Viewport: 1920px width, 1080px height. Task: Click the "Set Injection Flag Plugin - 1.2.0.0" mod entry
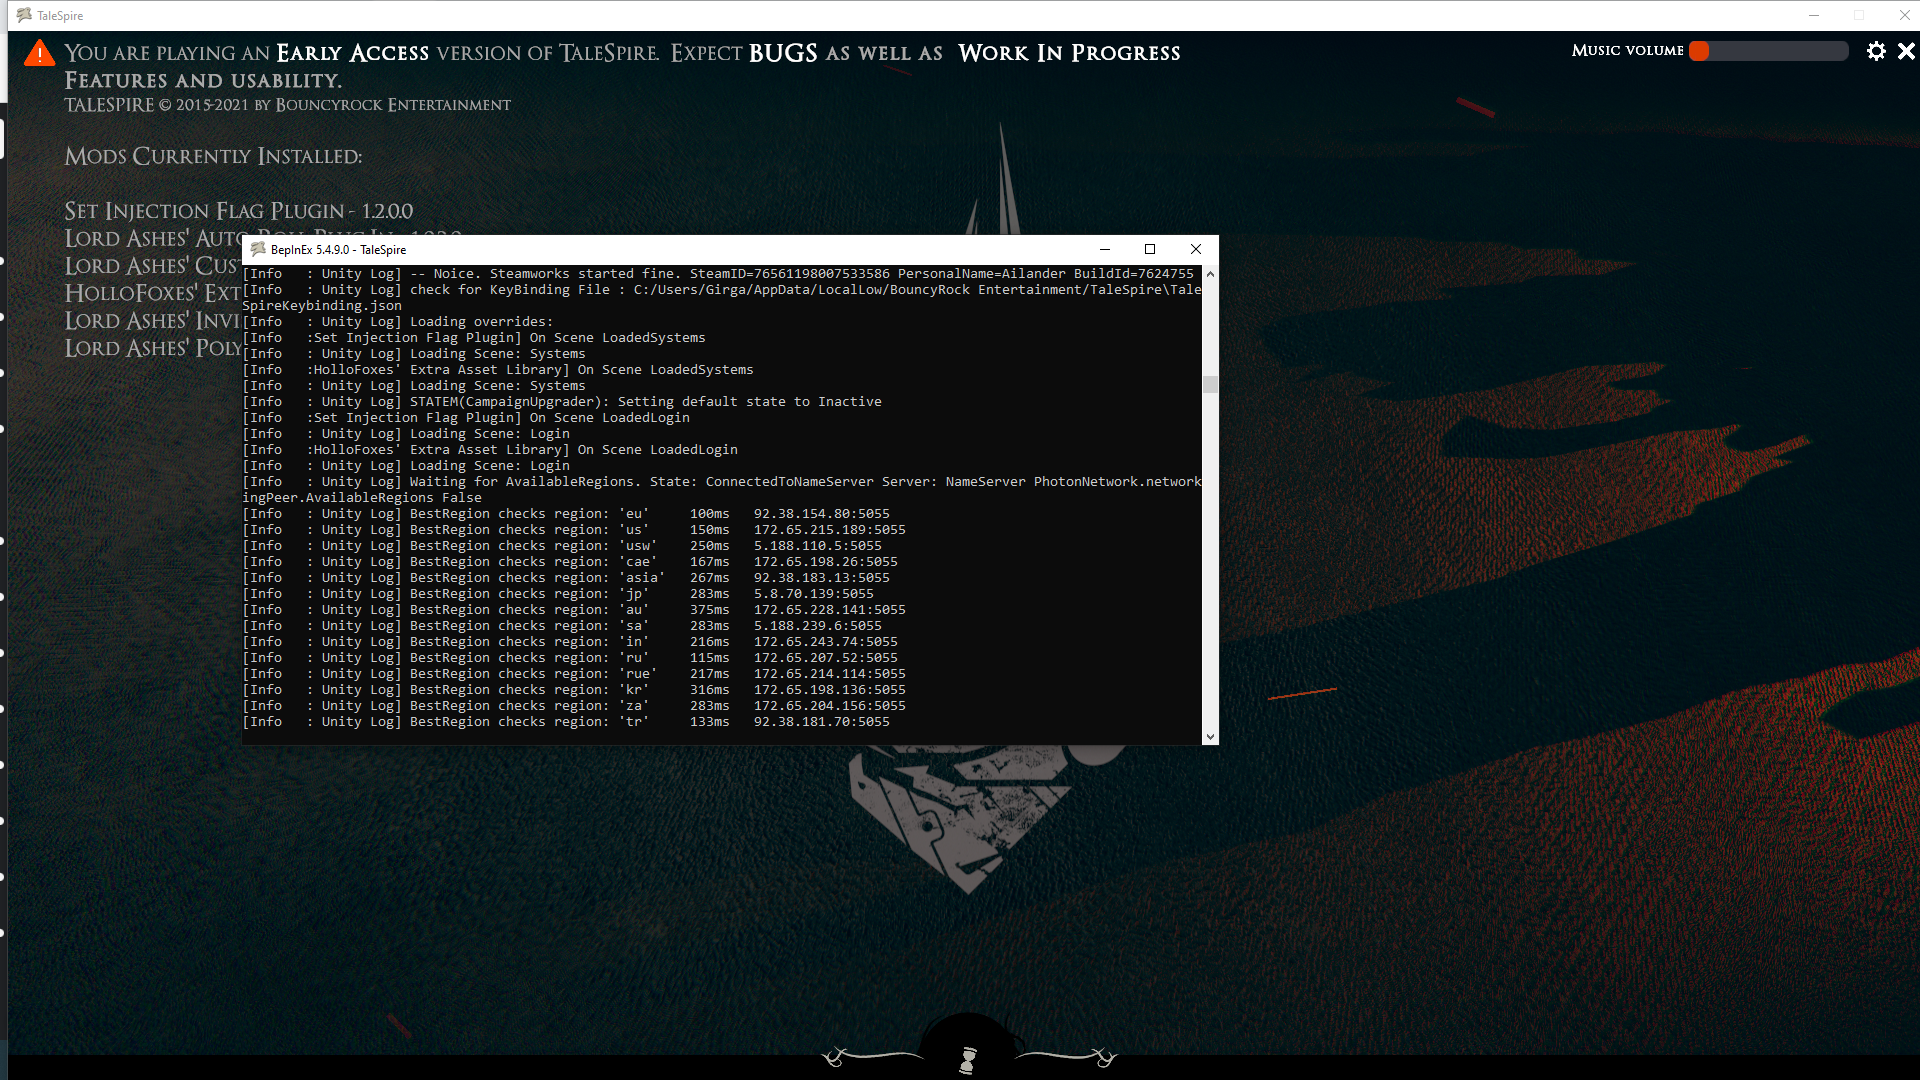[239, 211]
